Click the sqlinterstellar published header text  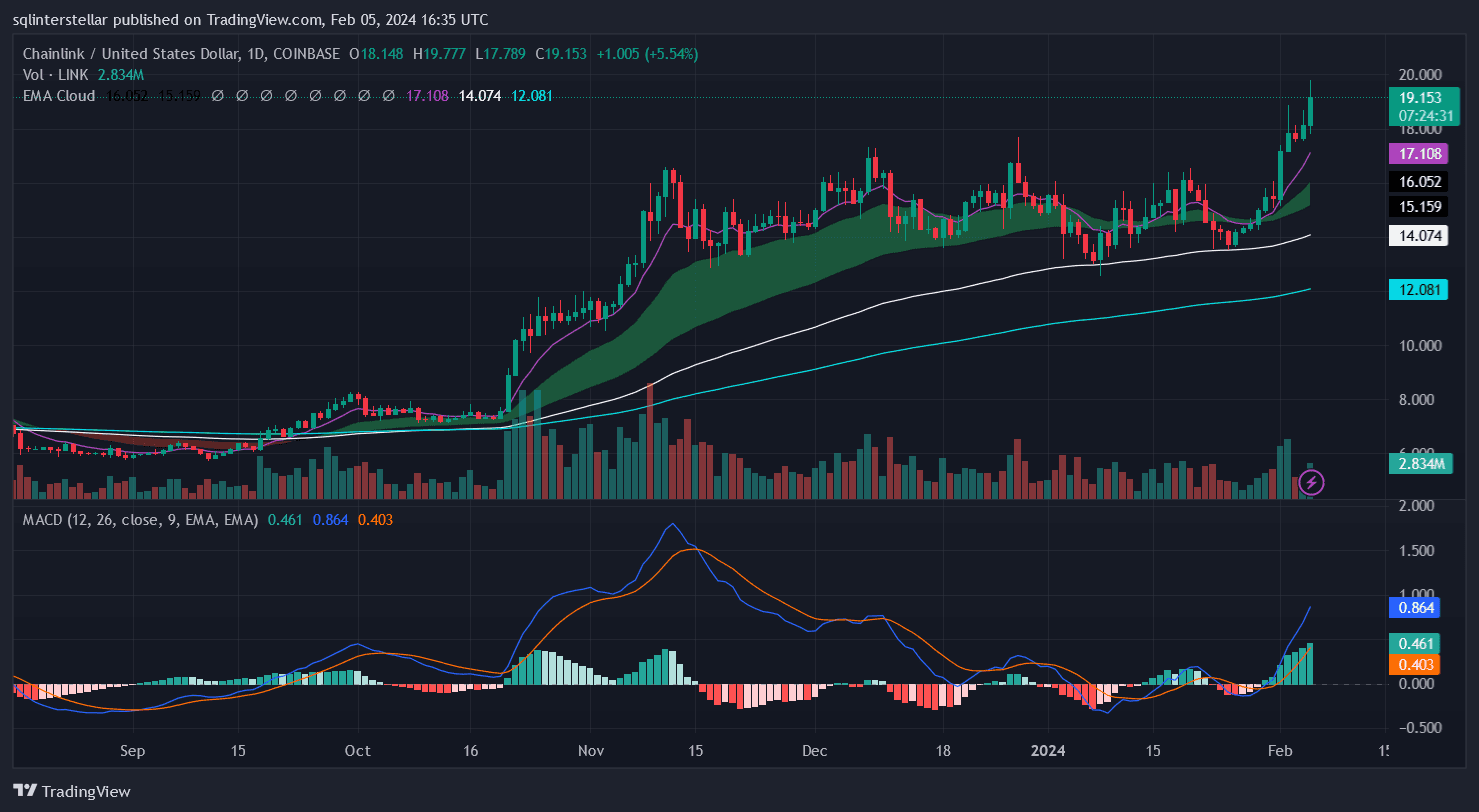tap(250, 19)
